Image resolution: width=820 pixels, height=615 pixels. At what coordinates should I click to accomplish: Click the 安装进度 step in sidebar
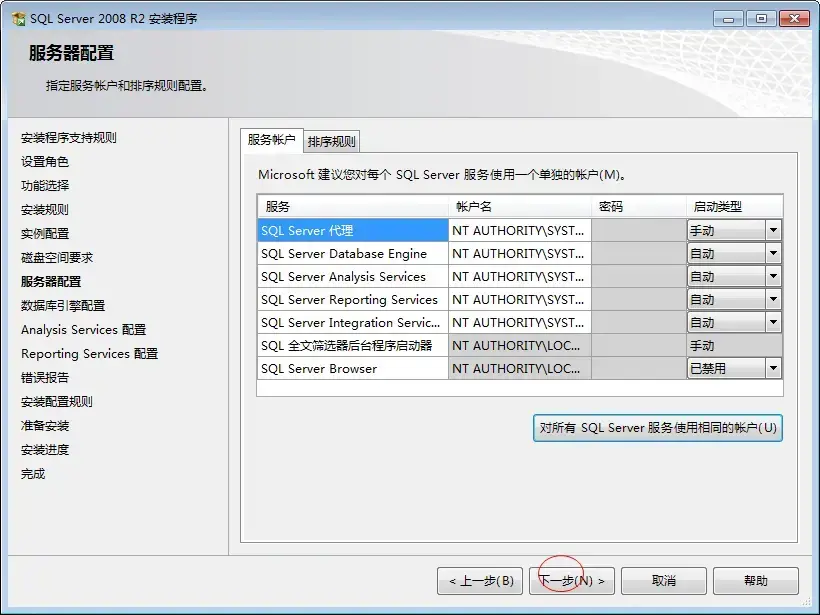pos(45,450)
